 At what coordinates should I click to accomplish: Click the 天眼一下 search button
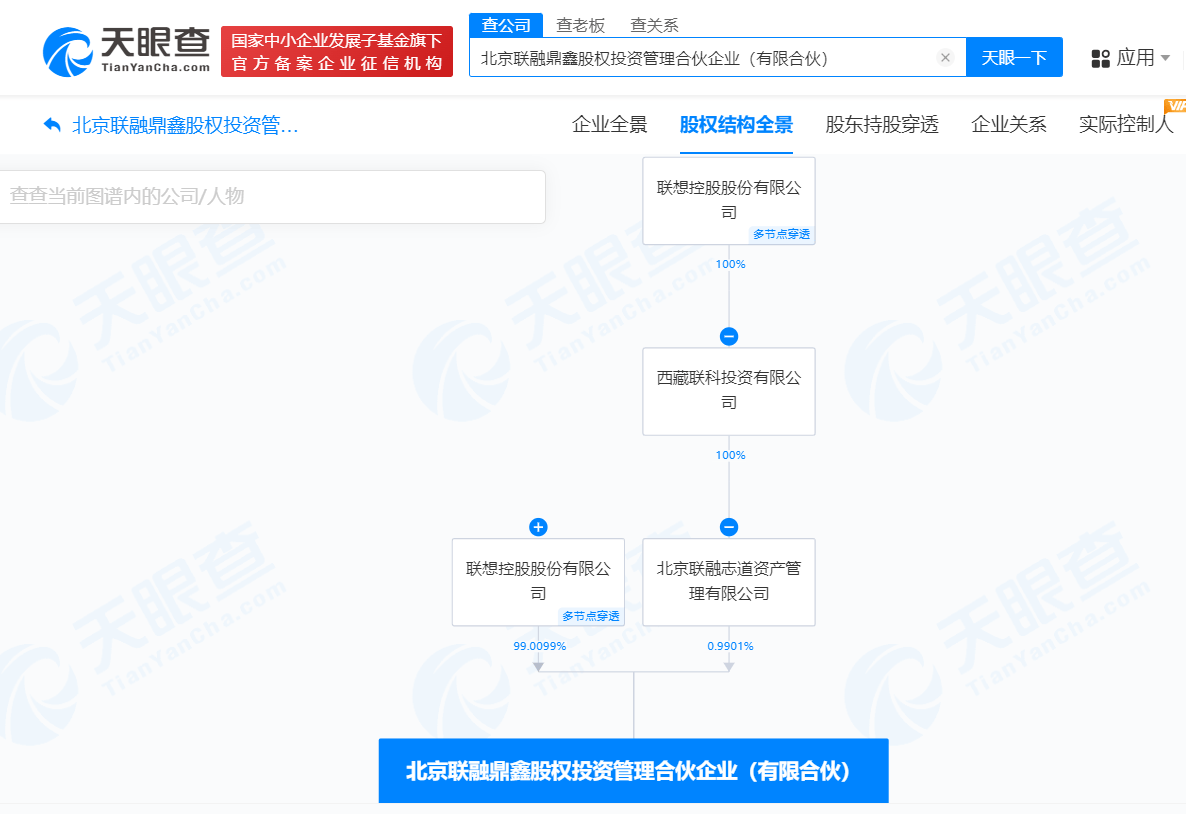[x=1014, y=57]
